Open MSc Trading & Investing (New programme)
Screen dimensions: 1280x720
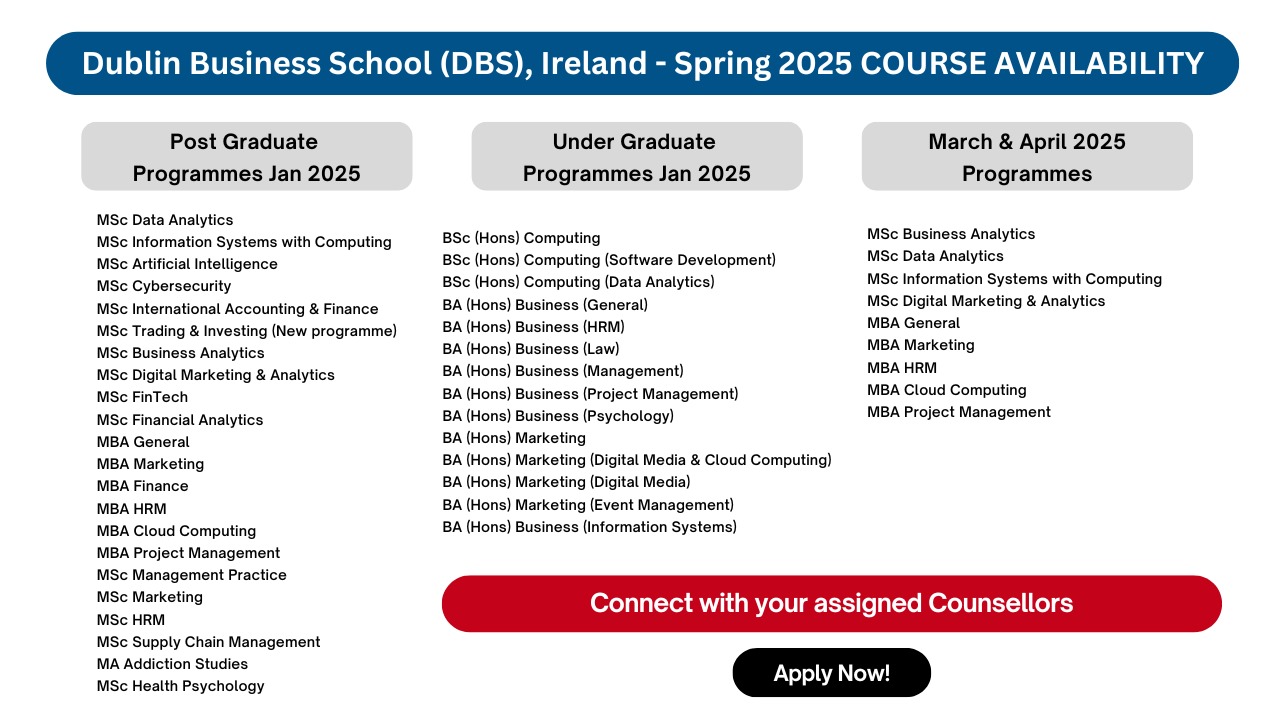247,331
